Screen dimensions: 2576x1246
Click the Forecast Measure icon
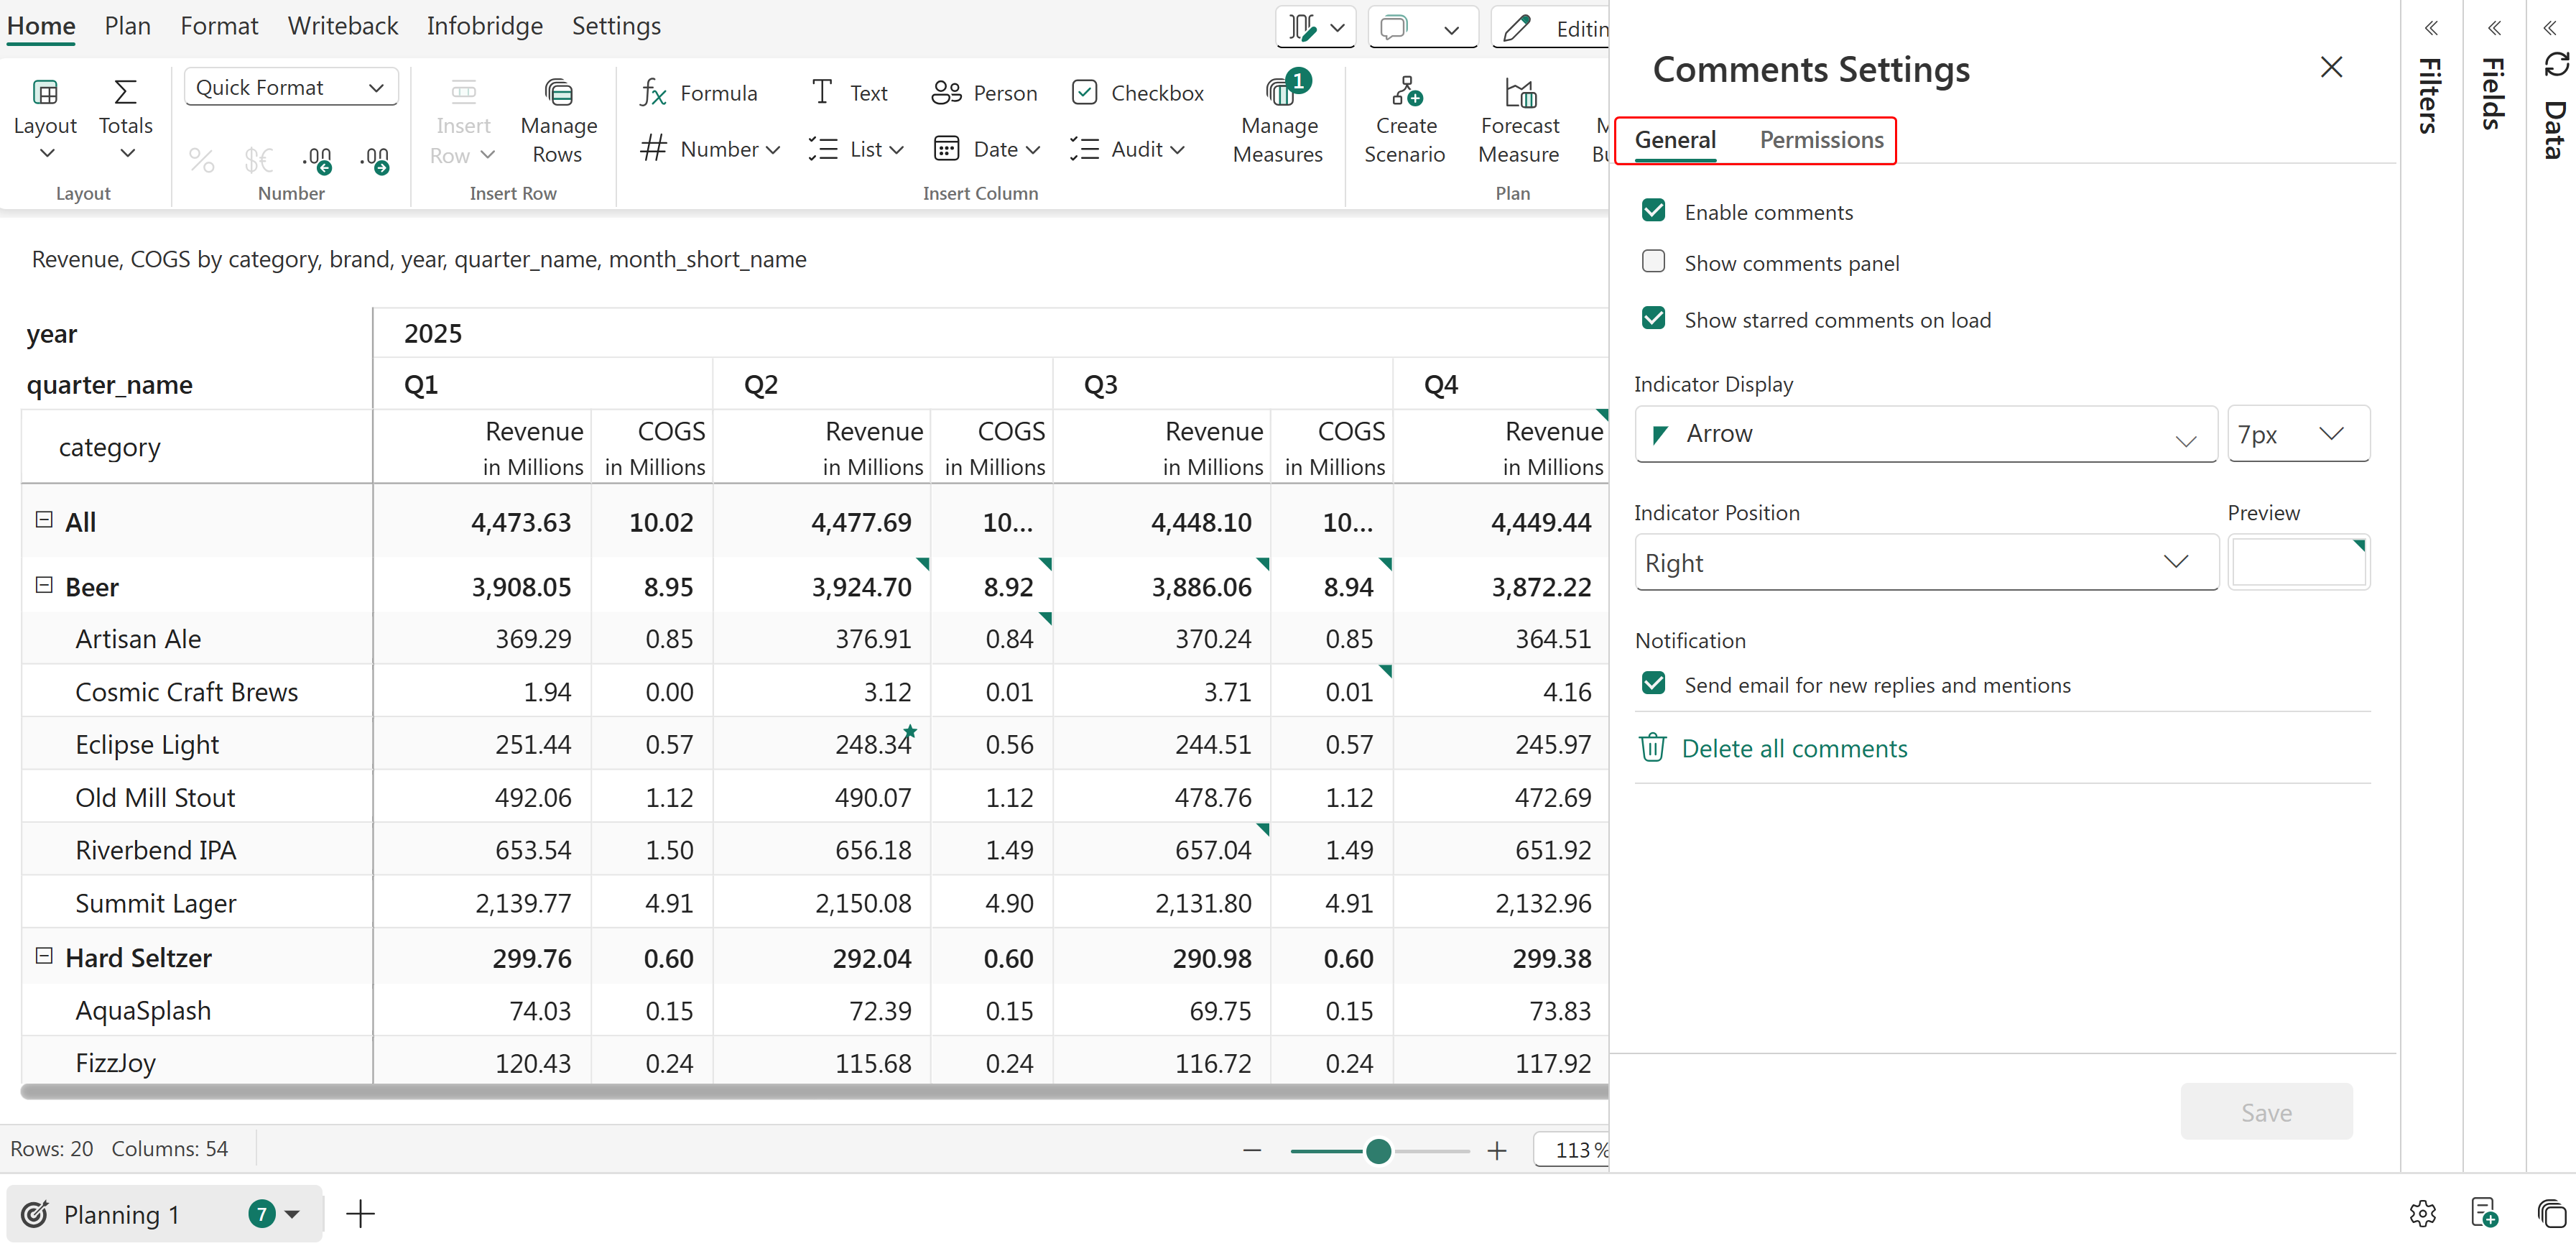(1519, 93)
